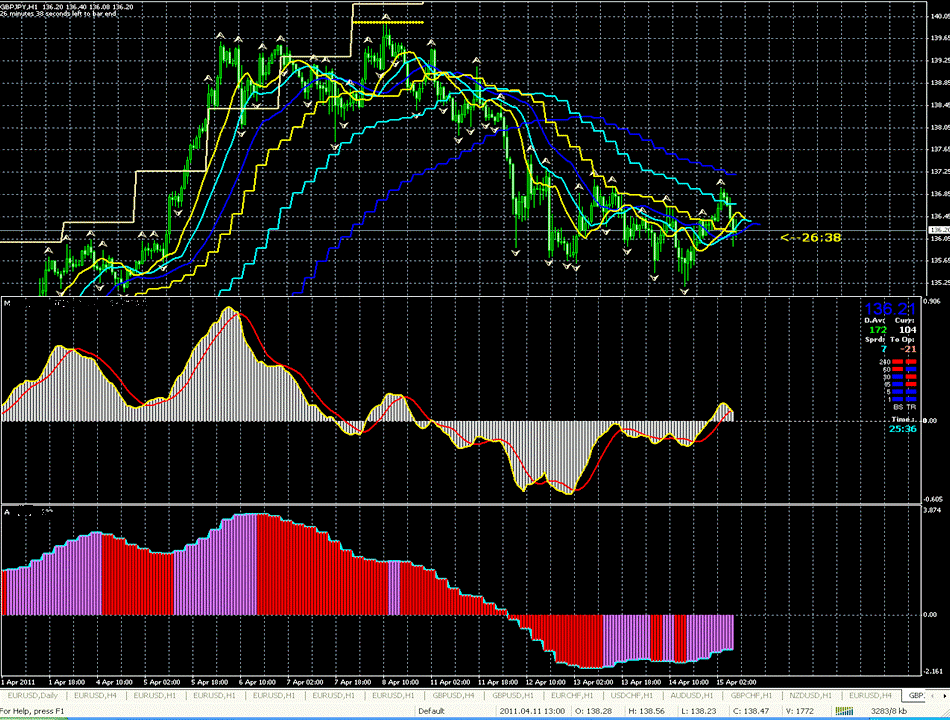Open the GBPUSD,H4 chart tab
Image resolution: width=950 pixels, height=720 pixels.
(x=453, y=695)
